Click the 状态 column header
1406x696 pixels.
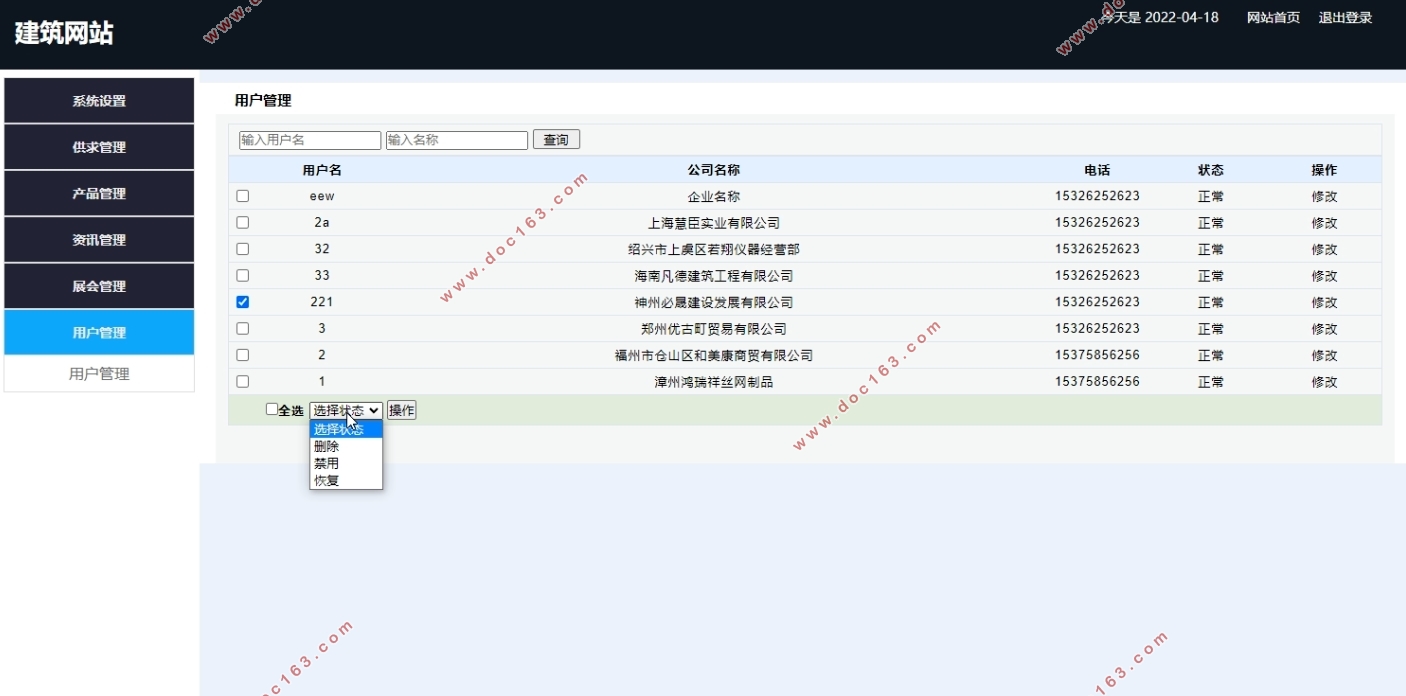tap(1211, 170)
